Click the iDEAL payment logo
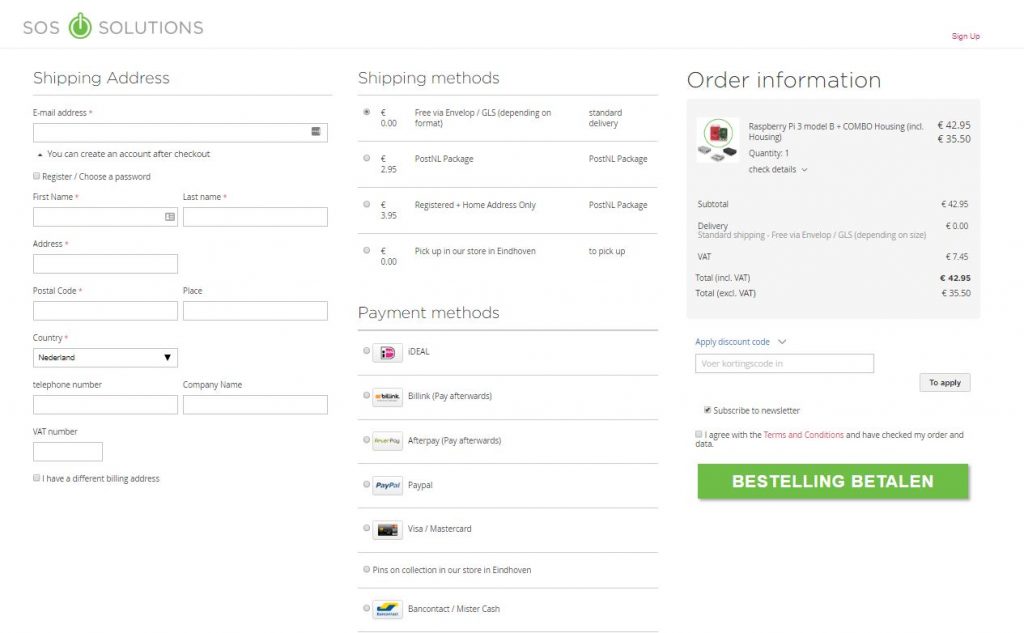The image size is (1024, 633). pyautogui.click(x=387, y=353)
